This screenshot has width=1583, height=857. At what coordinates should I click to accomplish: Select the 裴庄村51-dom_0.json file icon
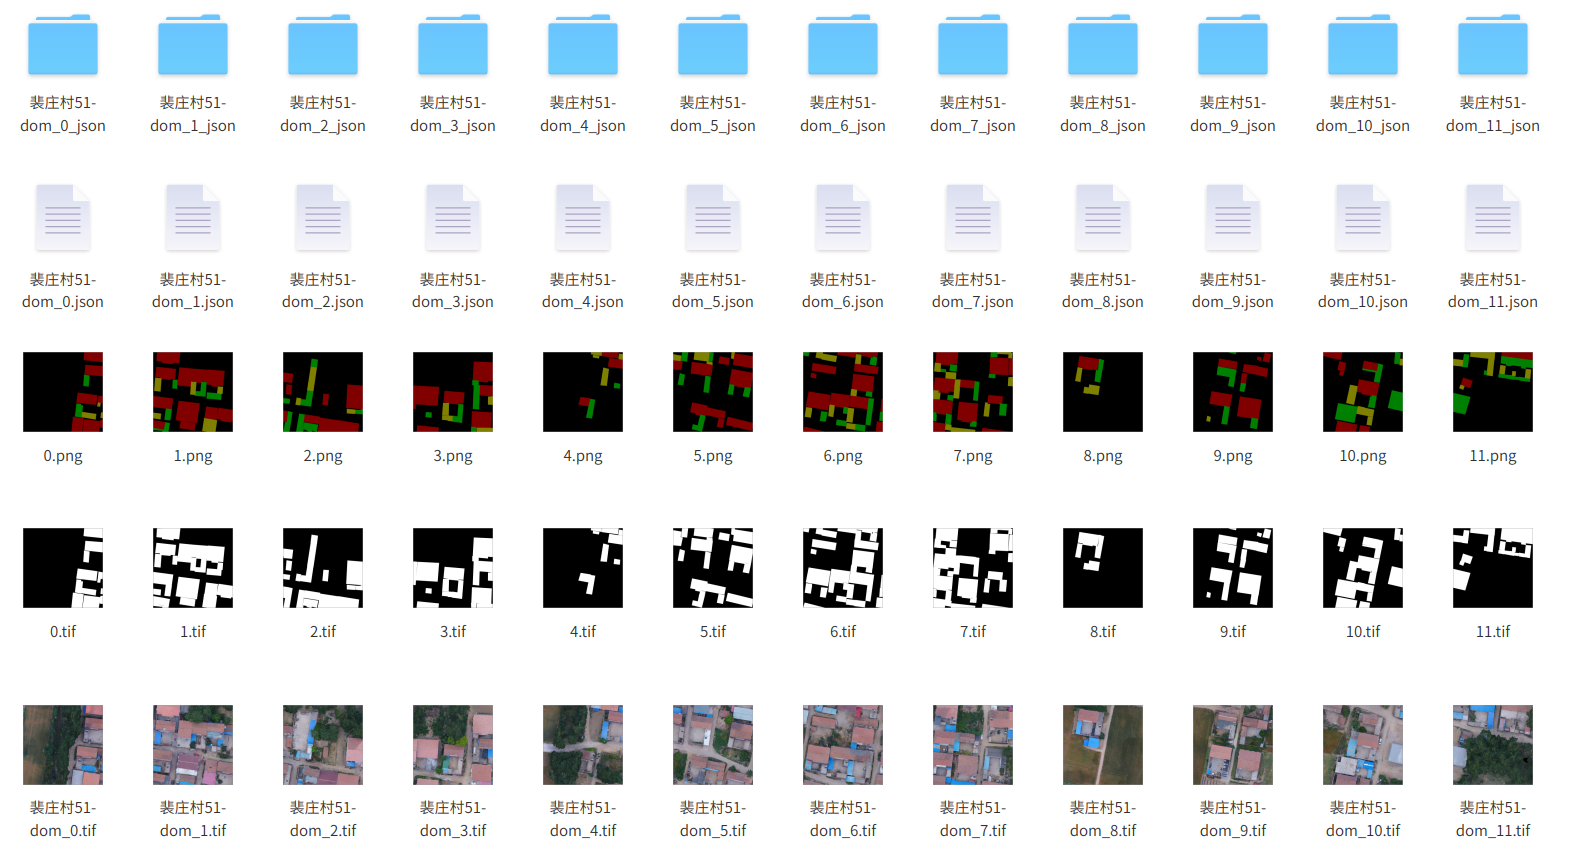tap(63, 217)
